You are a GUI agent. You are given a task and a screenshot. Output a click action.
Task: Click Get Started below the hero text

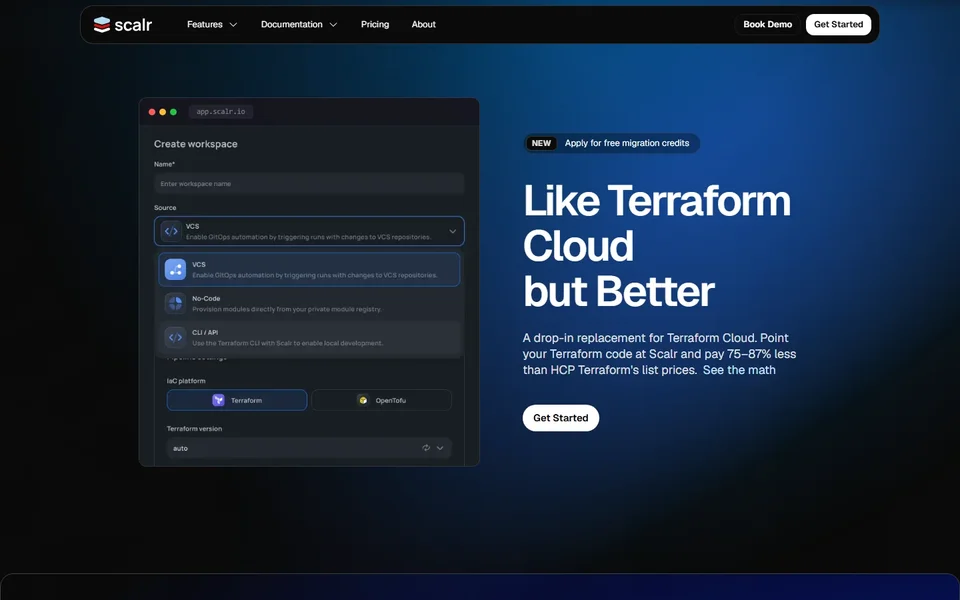coord(560,418)
